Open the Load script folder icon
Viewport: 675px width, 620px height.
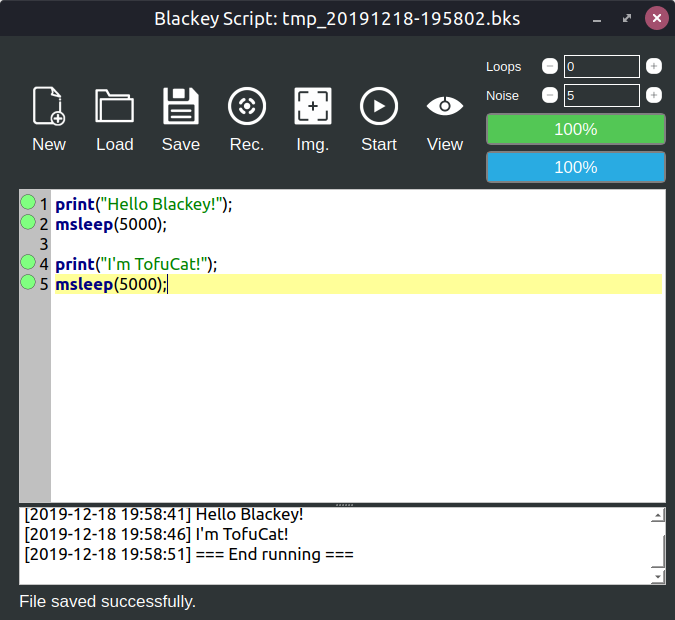point(115,106)
